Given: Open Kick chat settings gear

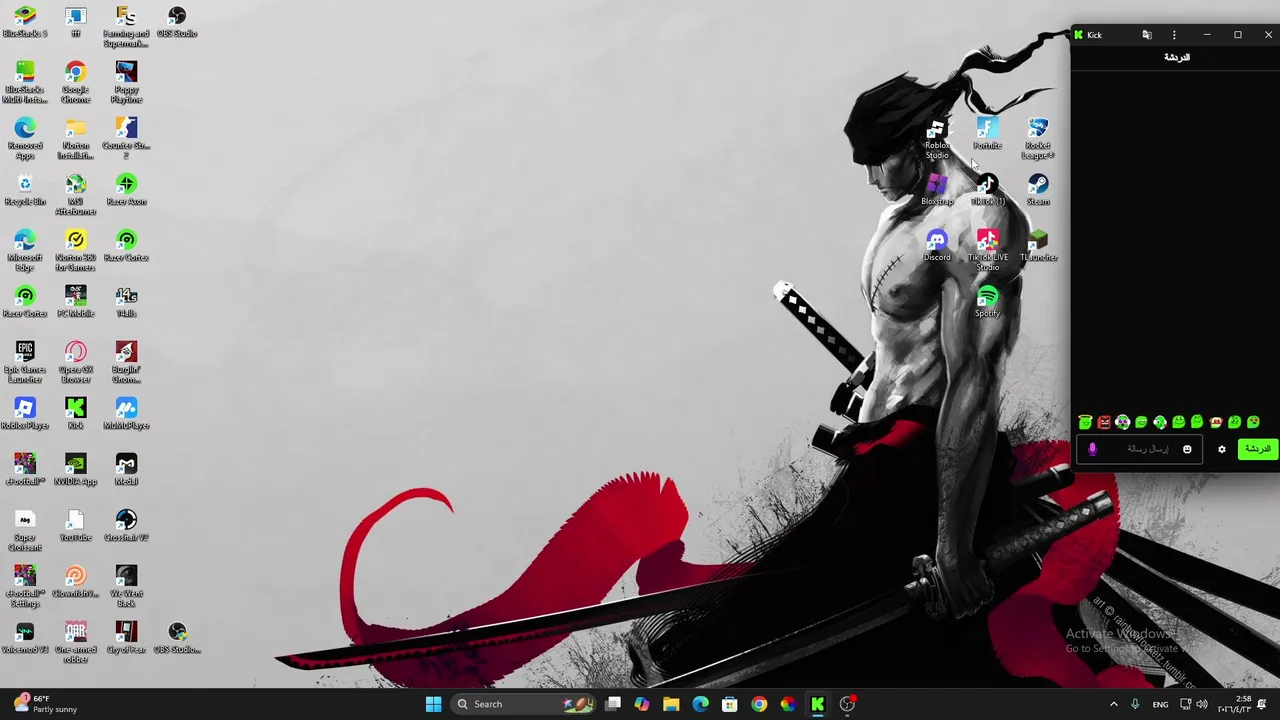Looking at the screenshot, I should point(1221,450).
